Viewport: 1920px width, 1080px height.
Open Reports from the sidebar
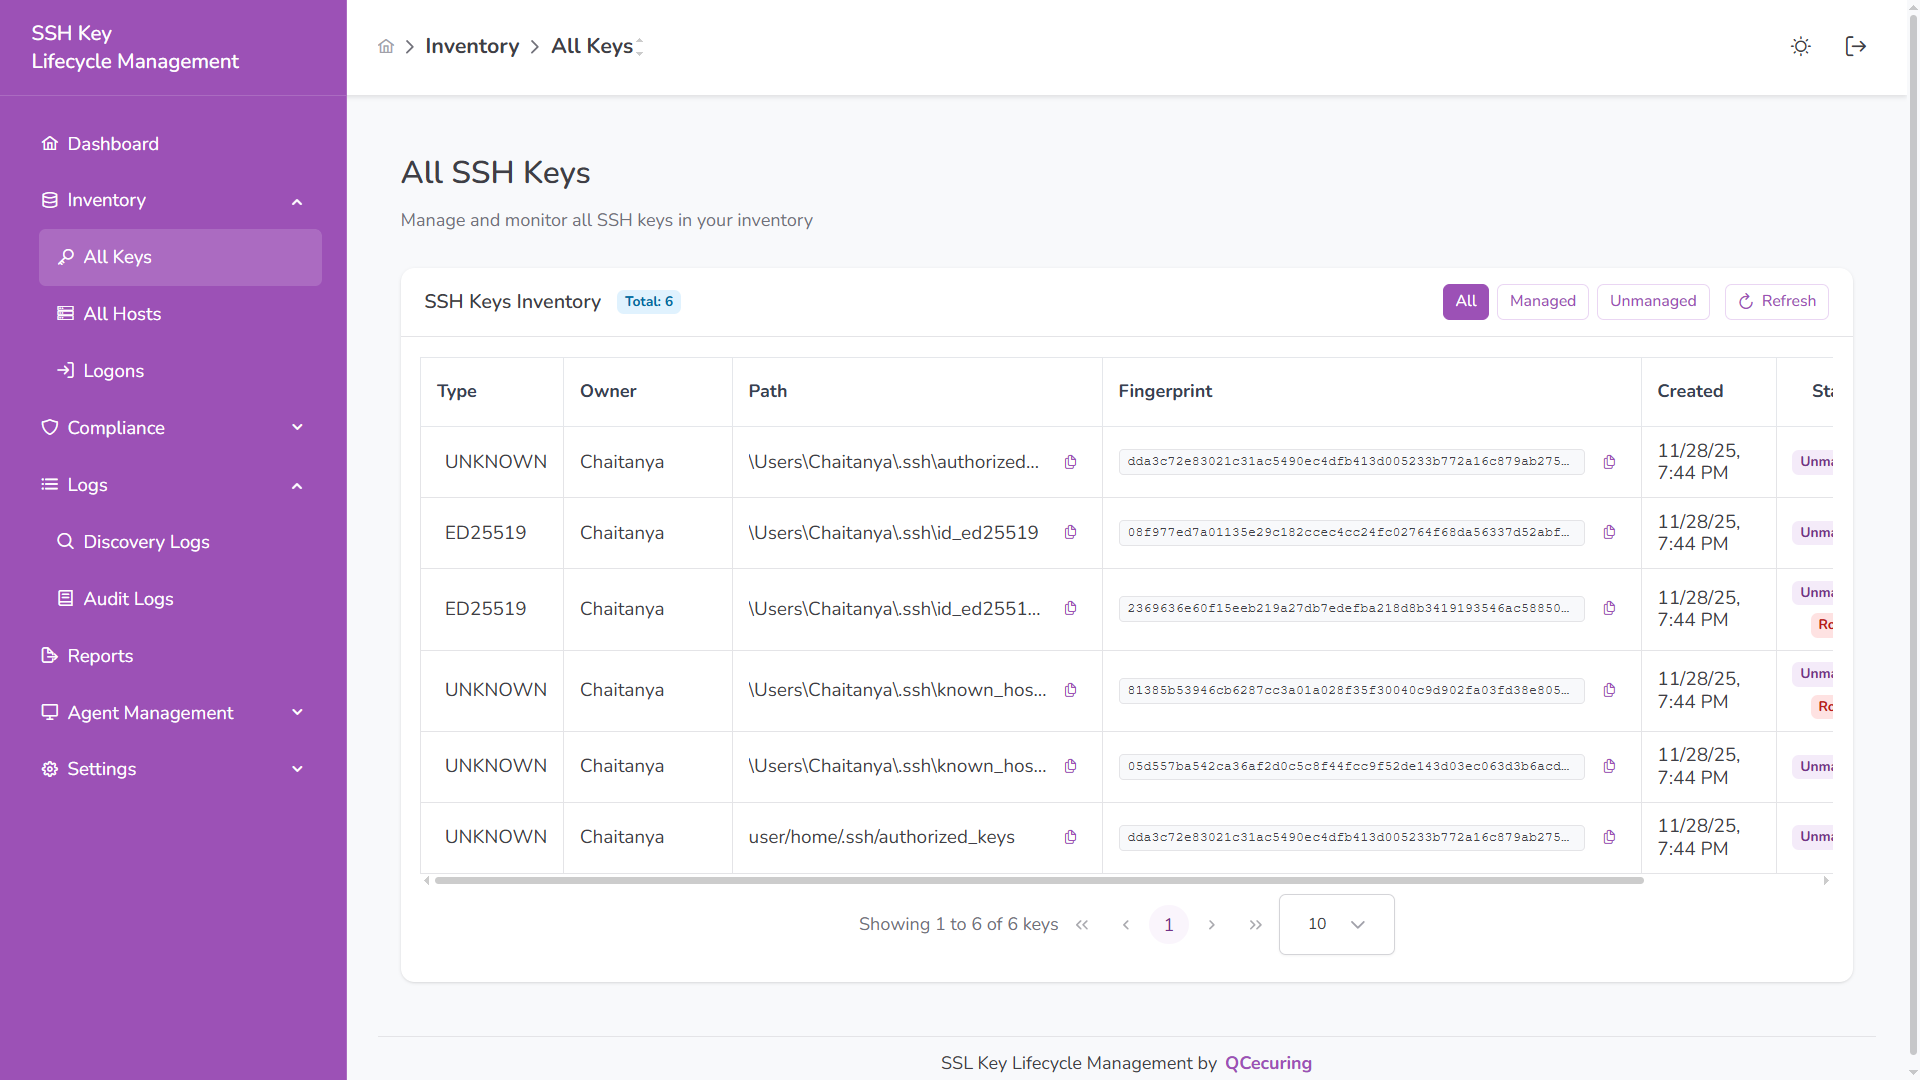click(x=99, y=656)
